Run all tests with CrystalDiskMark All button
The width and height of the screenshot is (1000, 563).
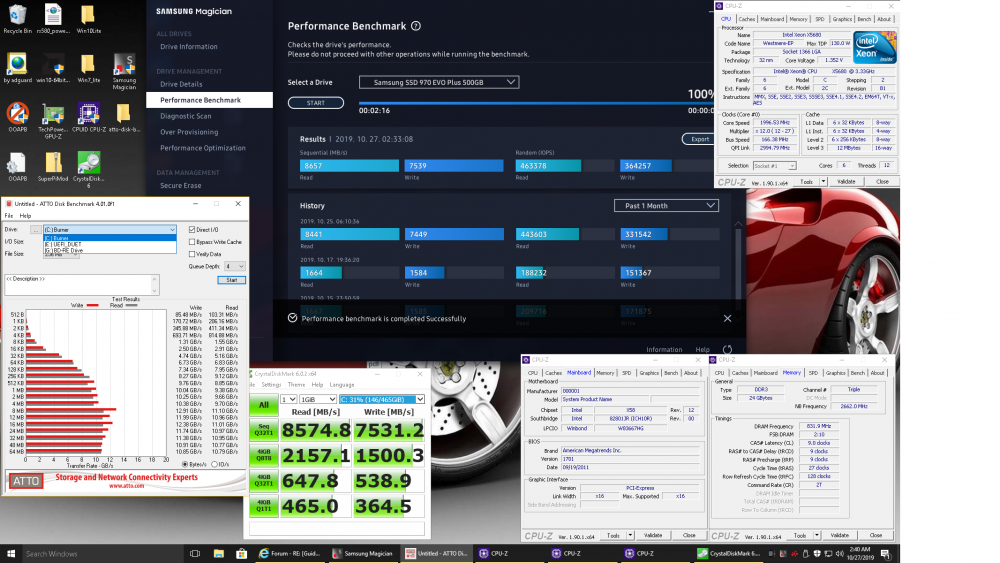263,406
